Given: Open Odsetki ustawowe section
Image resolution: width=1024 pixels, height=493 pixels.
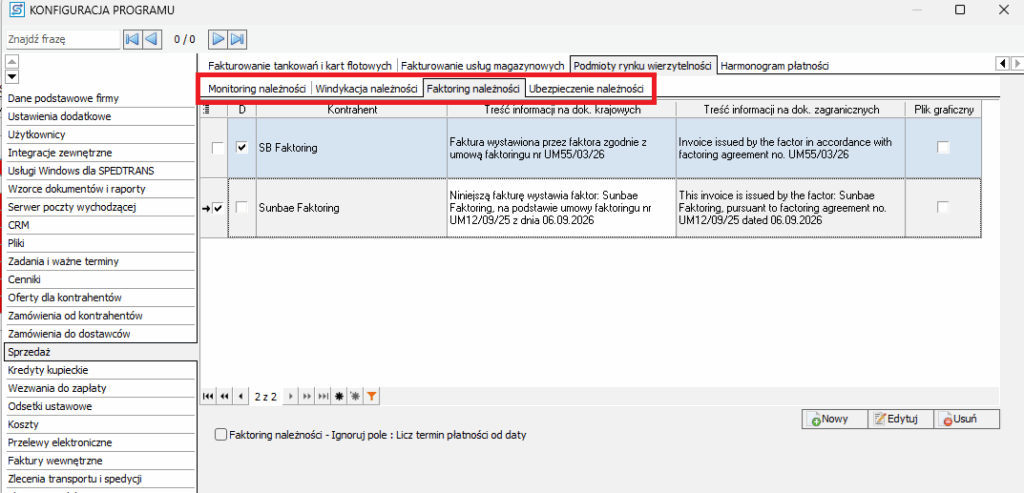Looking at the screenshot, I should (x=100, y=406).
